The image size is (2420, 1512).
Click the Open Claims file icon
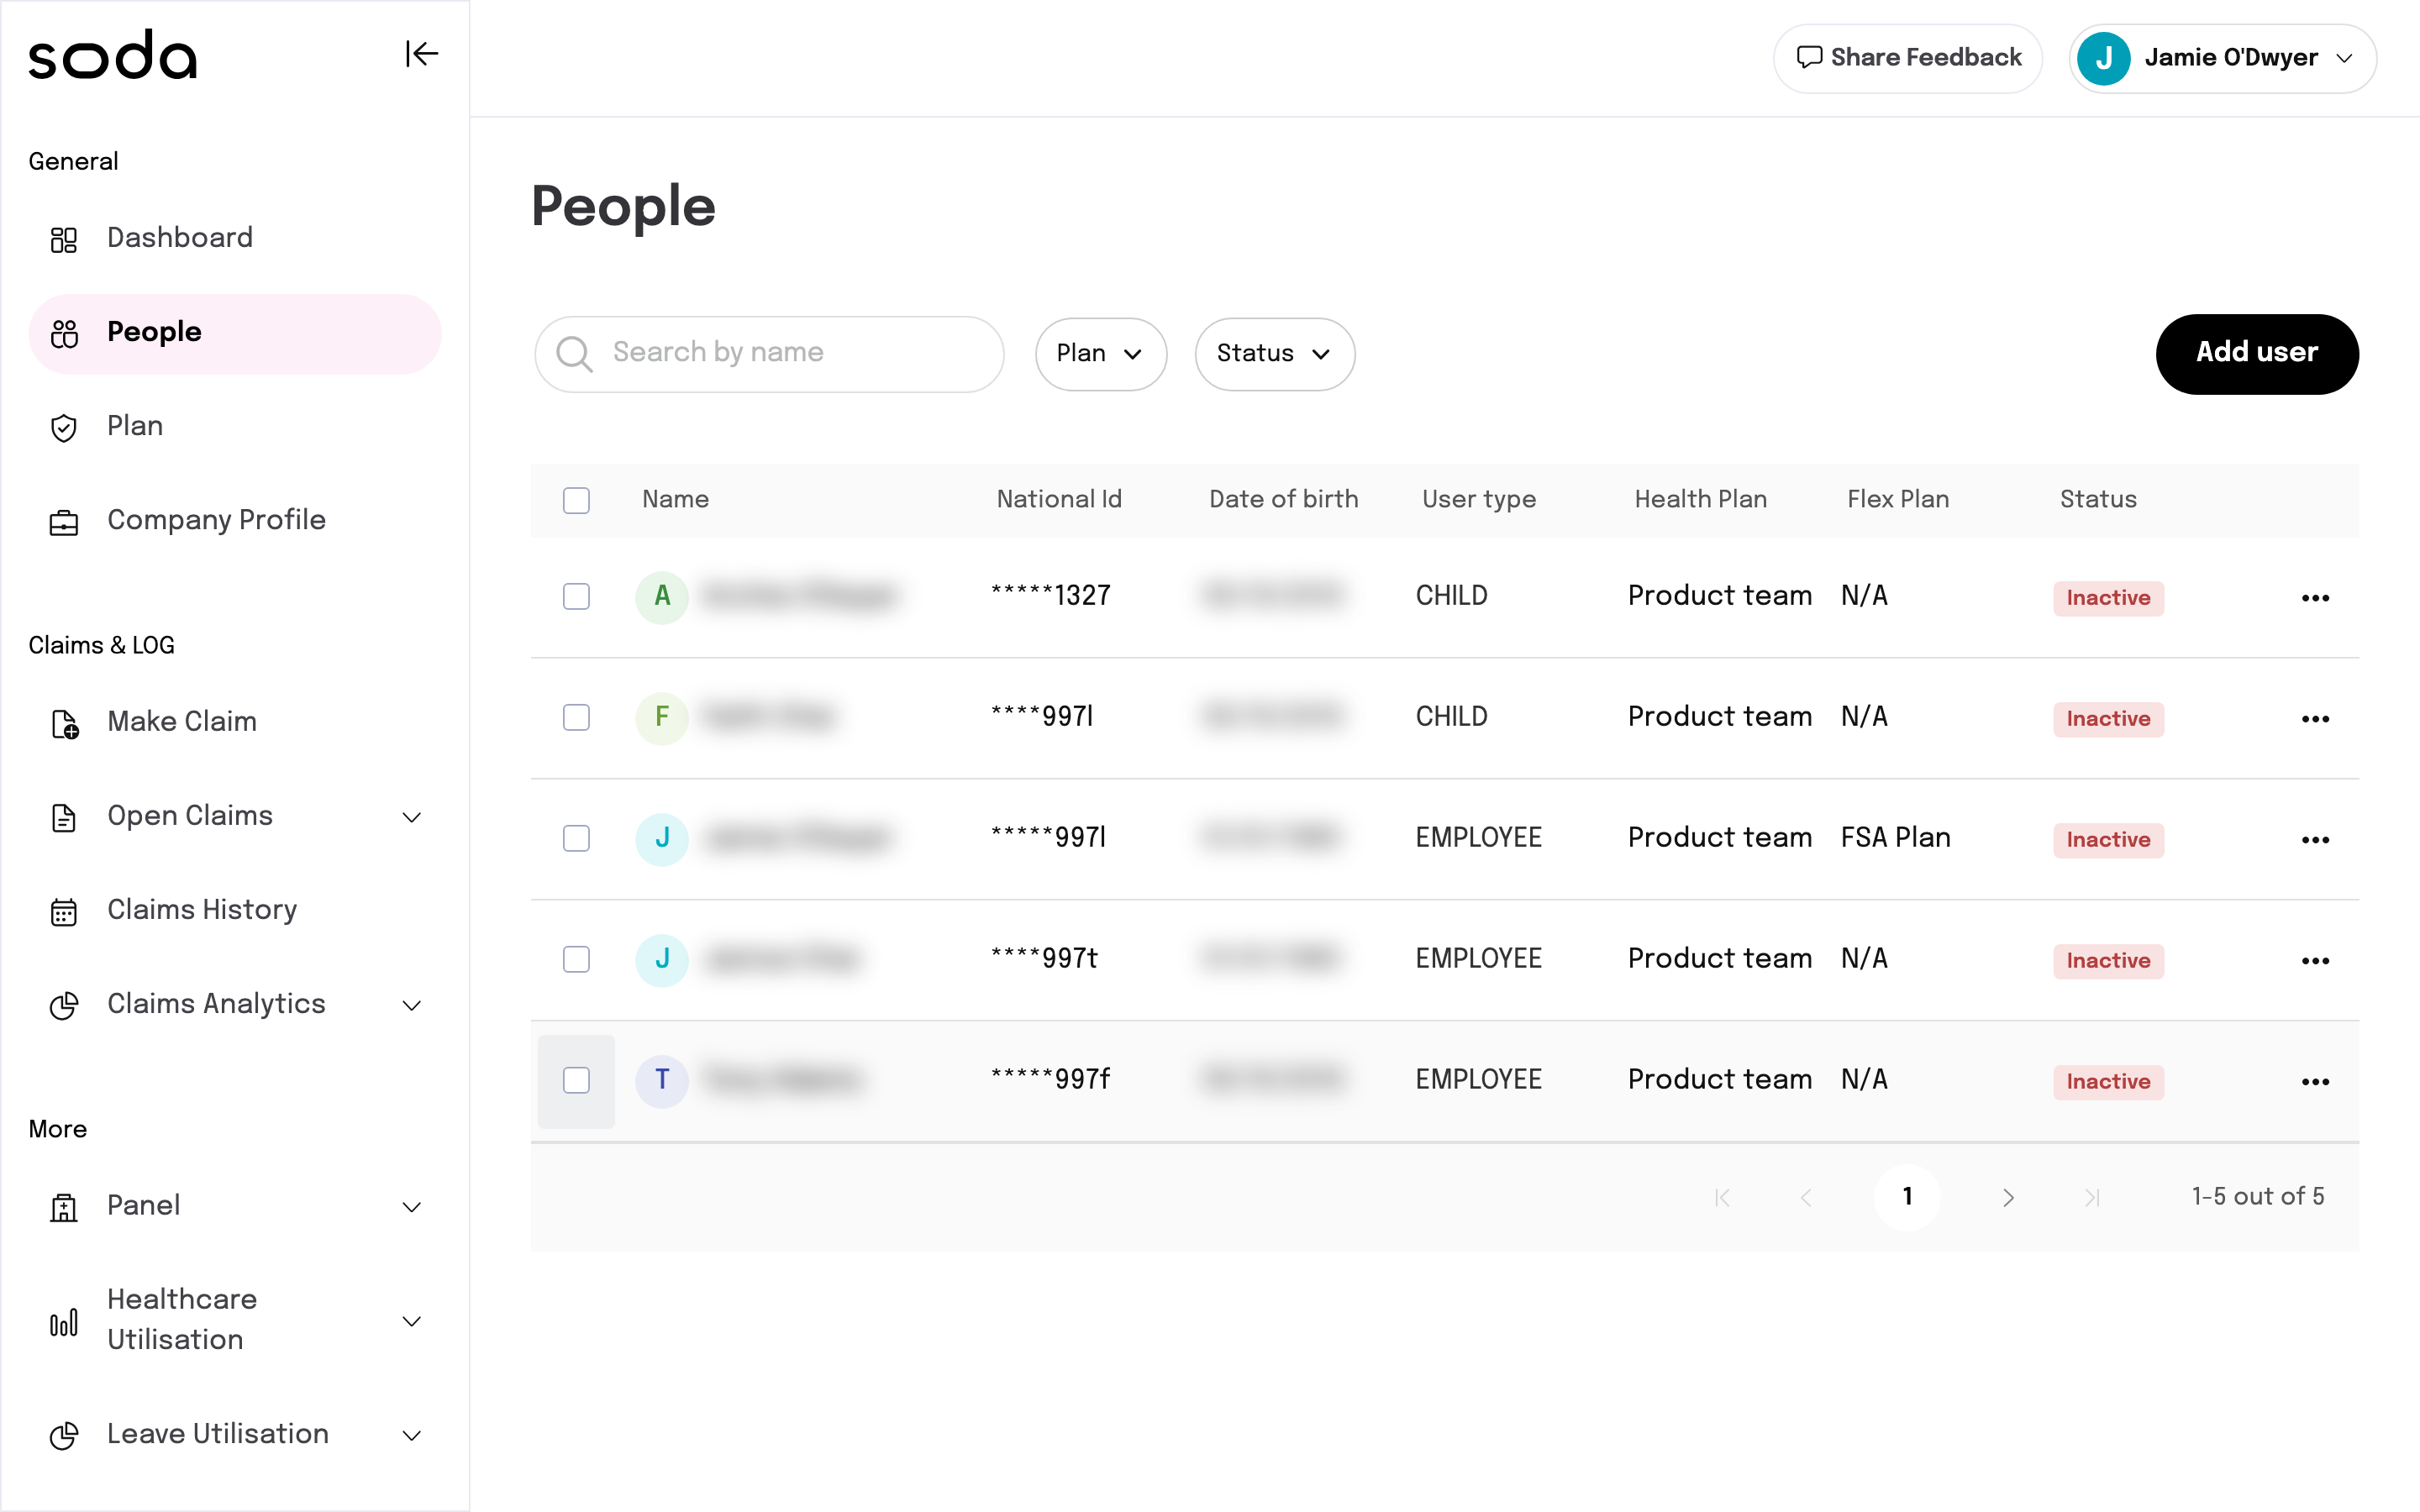pyautogui.click(x=64, y=817)
